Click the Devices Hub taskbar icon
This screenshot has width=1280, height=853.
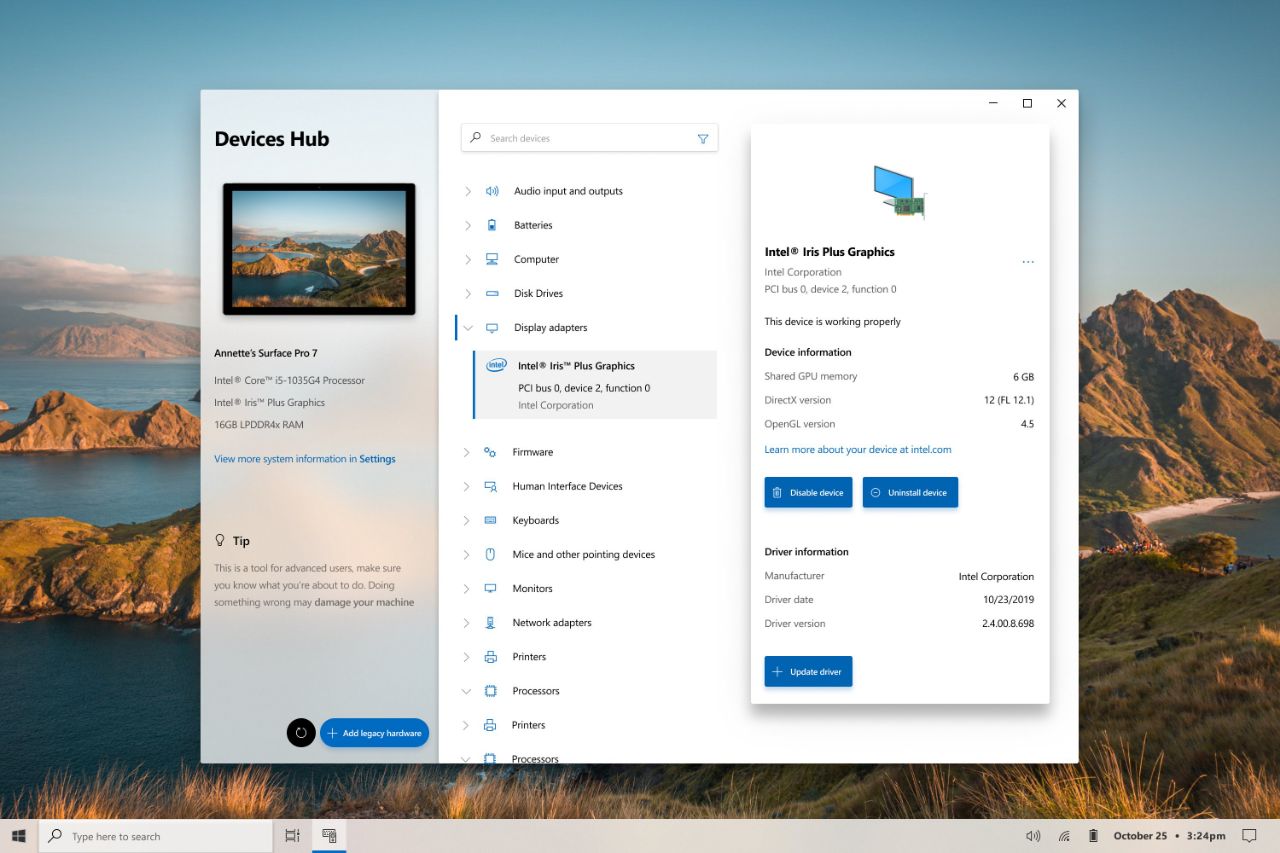point(329,836)
